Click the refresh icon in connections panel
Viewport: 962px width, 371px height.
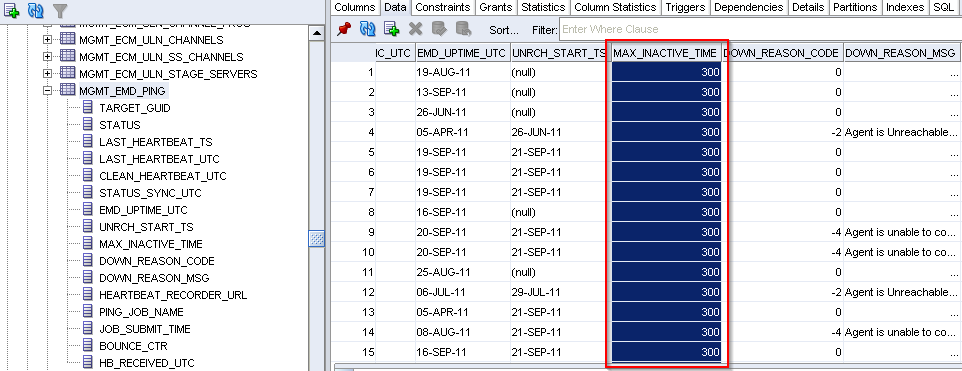pos(36,10)
